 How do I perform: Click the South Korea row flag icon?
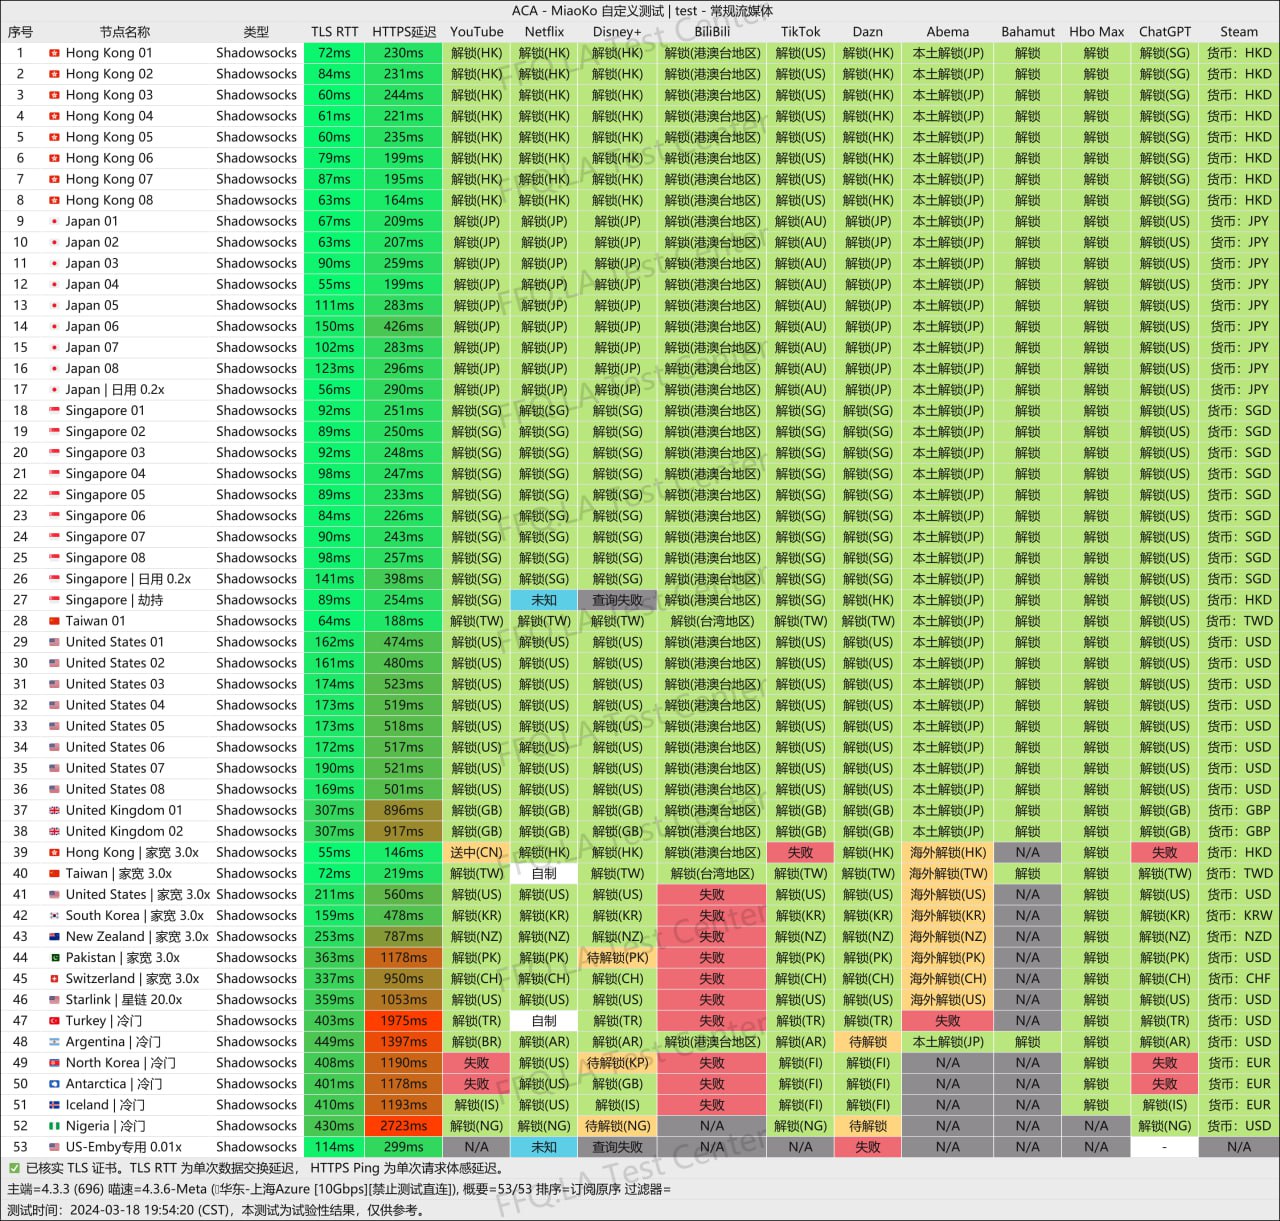pyautogui.click(x=54, y=916)
